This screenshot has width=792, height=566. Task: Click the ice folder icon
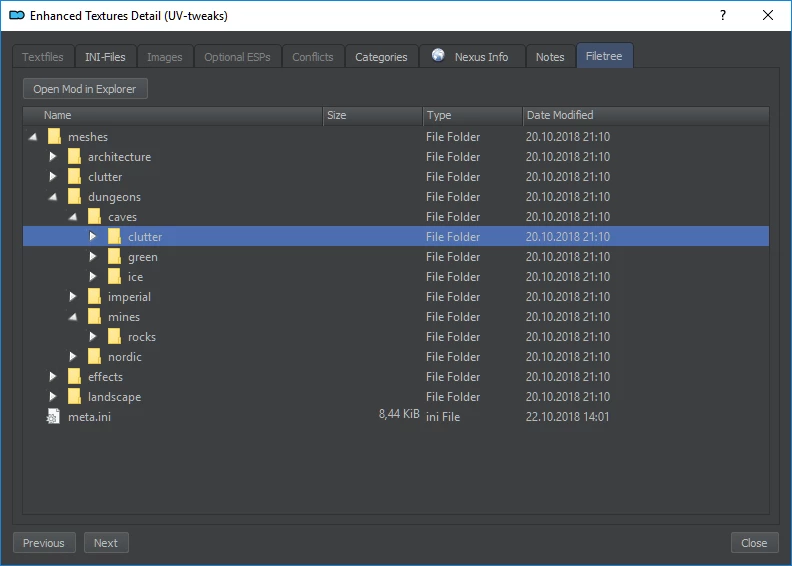[x=115, y=277]
